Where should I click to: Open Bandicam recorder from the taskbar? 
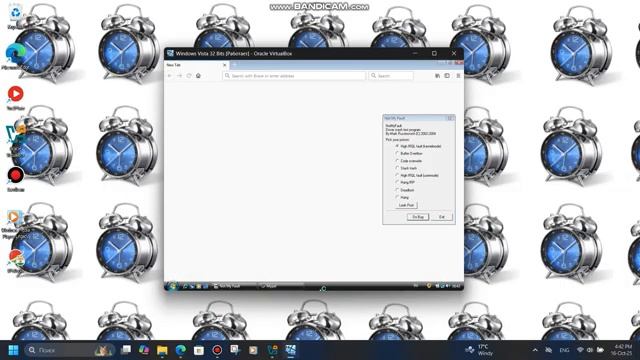point(217,350)
